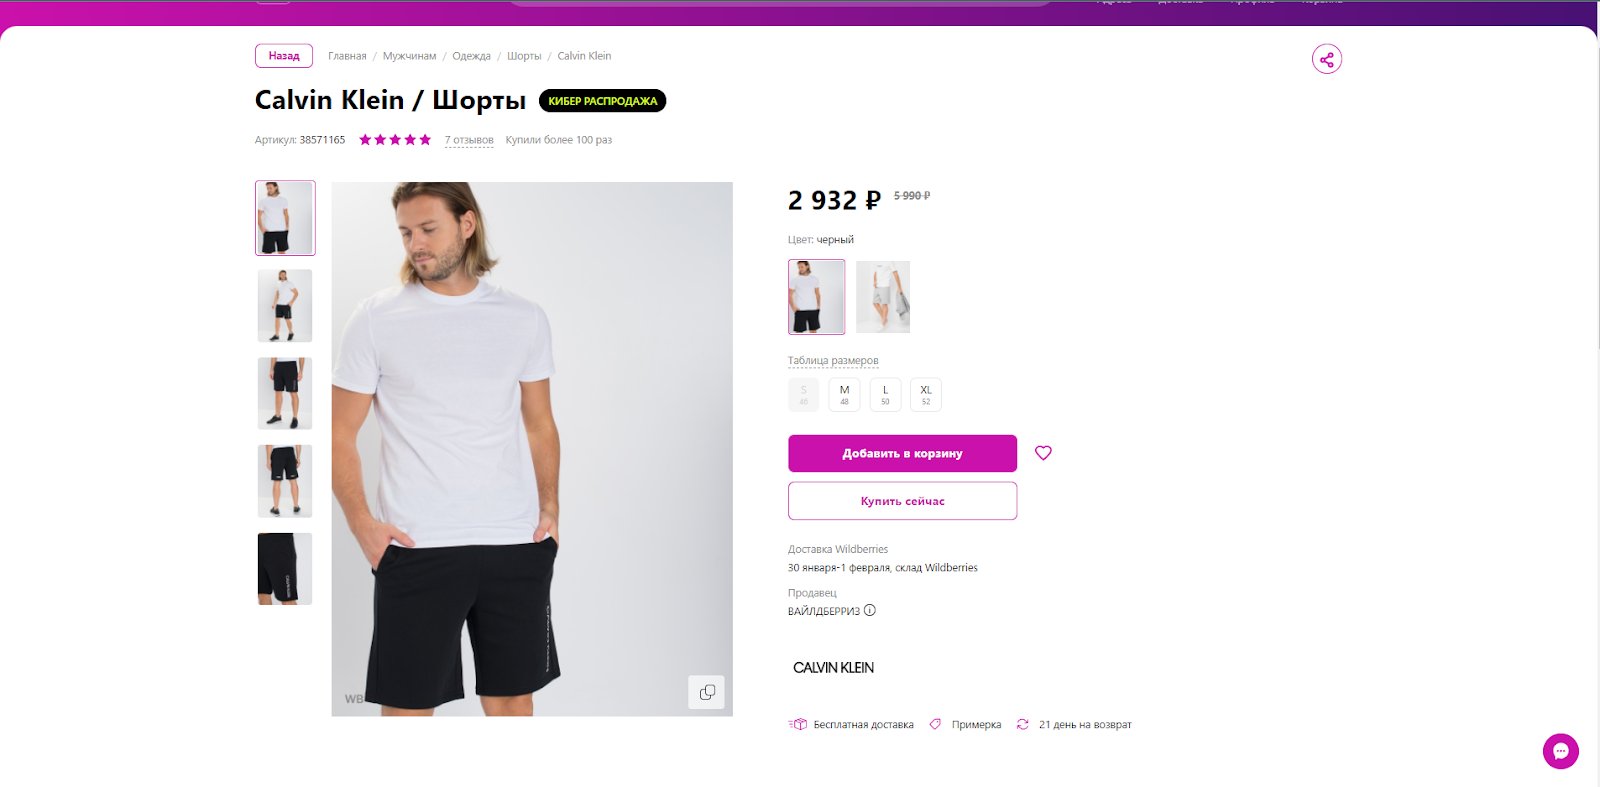The height and width of the screenshot is (787, 1600).
Task: Go to Мужчинам breadcrumb
Action: (x=409, y=56)
